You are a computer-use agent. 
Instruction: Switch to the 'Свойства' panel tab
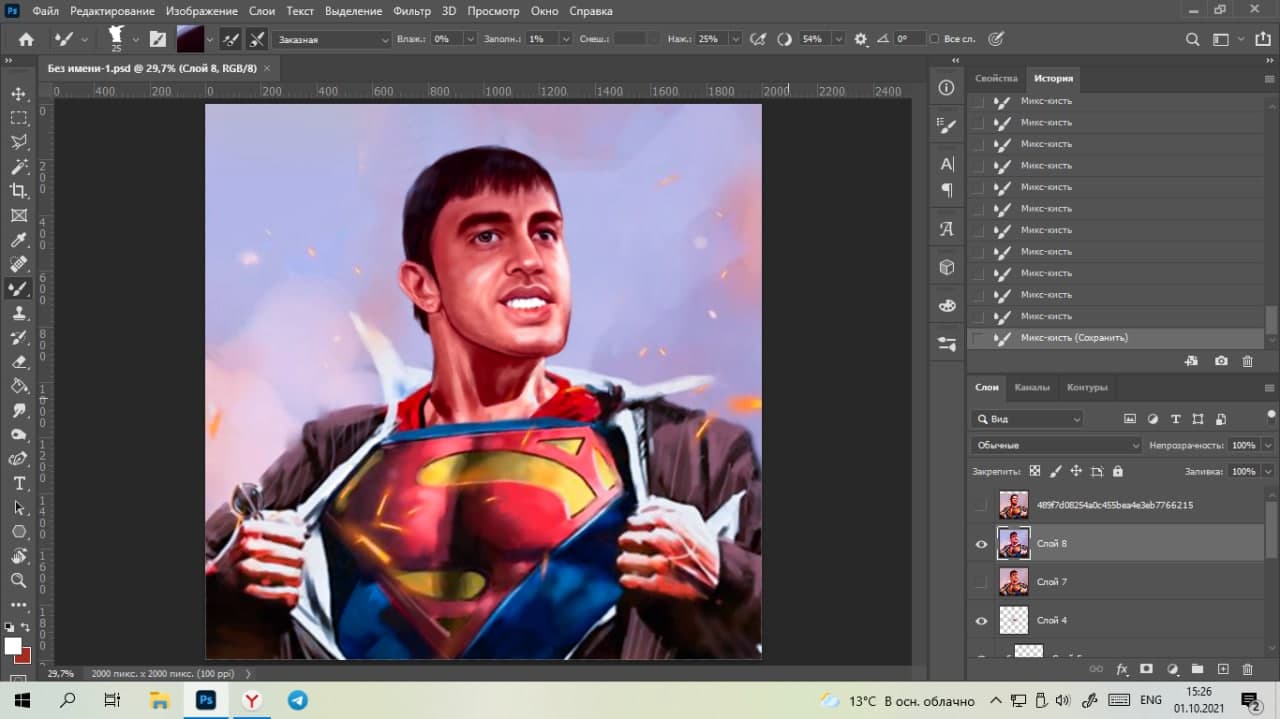pyautogui.click(x=996, y=78)
